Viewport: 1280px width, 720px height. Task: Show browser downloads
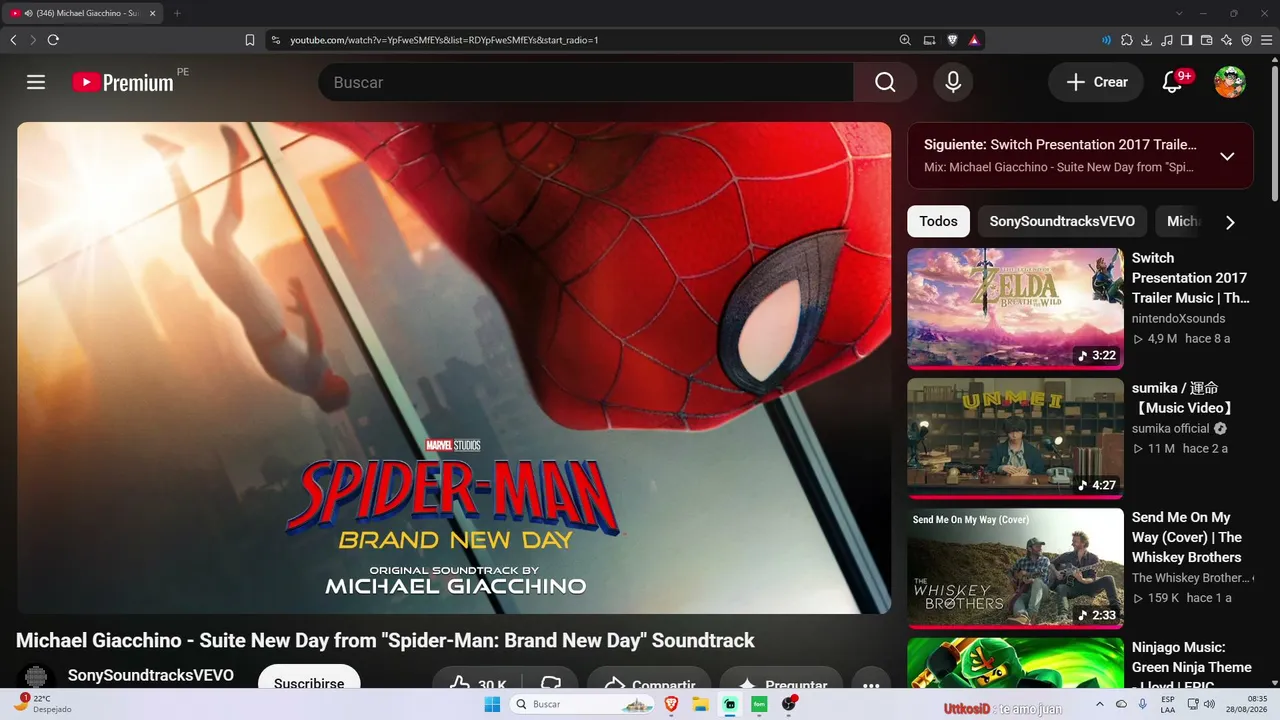1146,40
